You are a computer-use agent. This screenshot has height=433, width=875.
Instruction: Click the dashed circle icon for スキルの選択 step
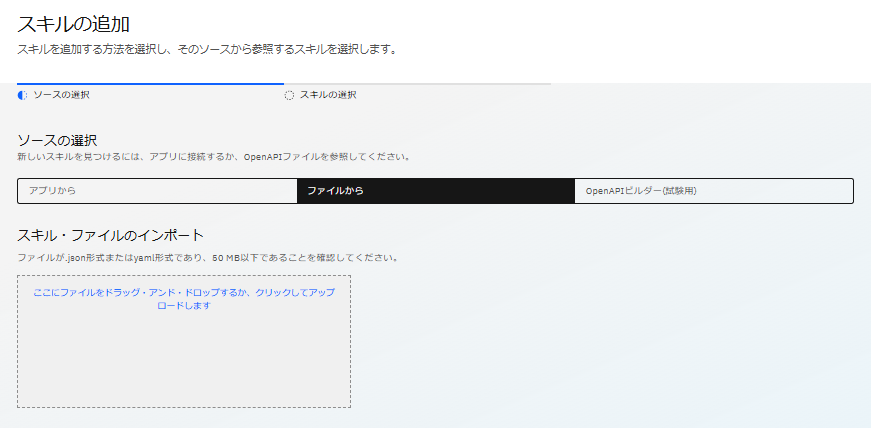289,95
